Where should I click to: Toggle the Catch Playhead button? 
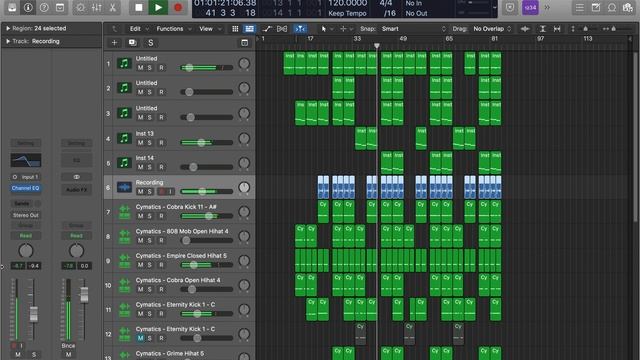click(300, 29)
